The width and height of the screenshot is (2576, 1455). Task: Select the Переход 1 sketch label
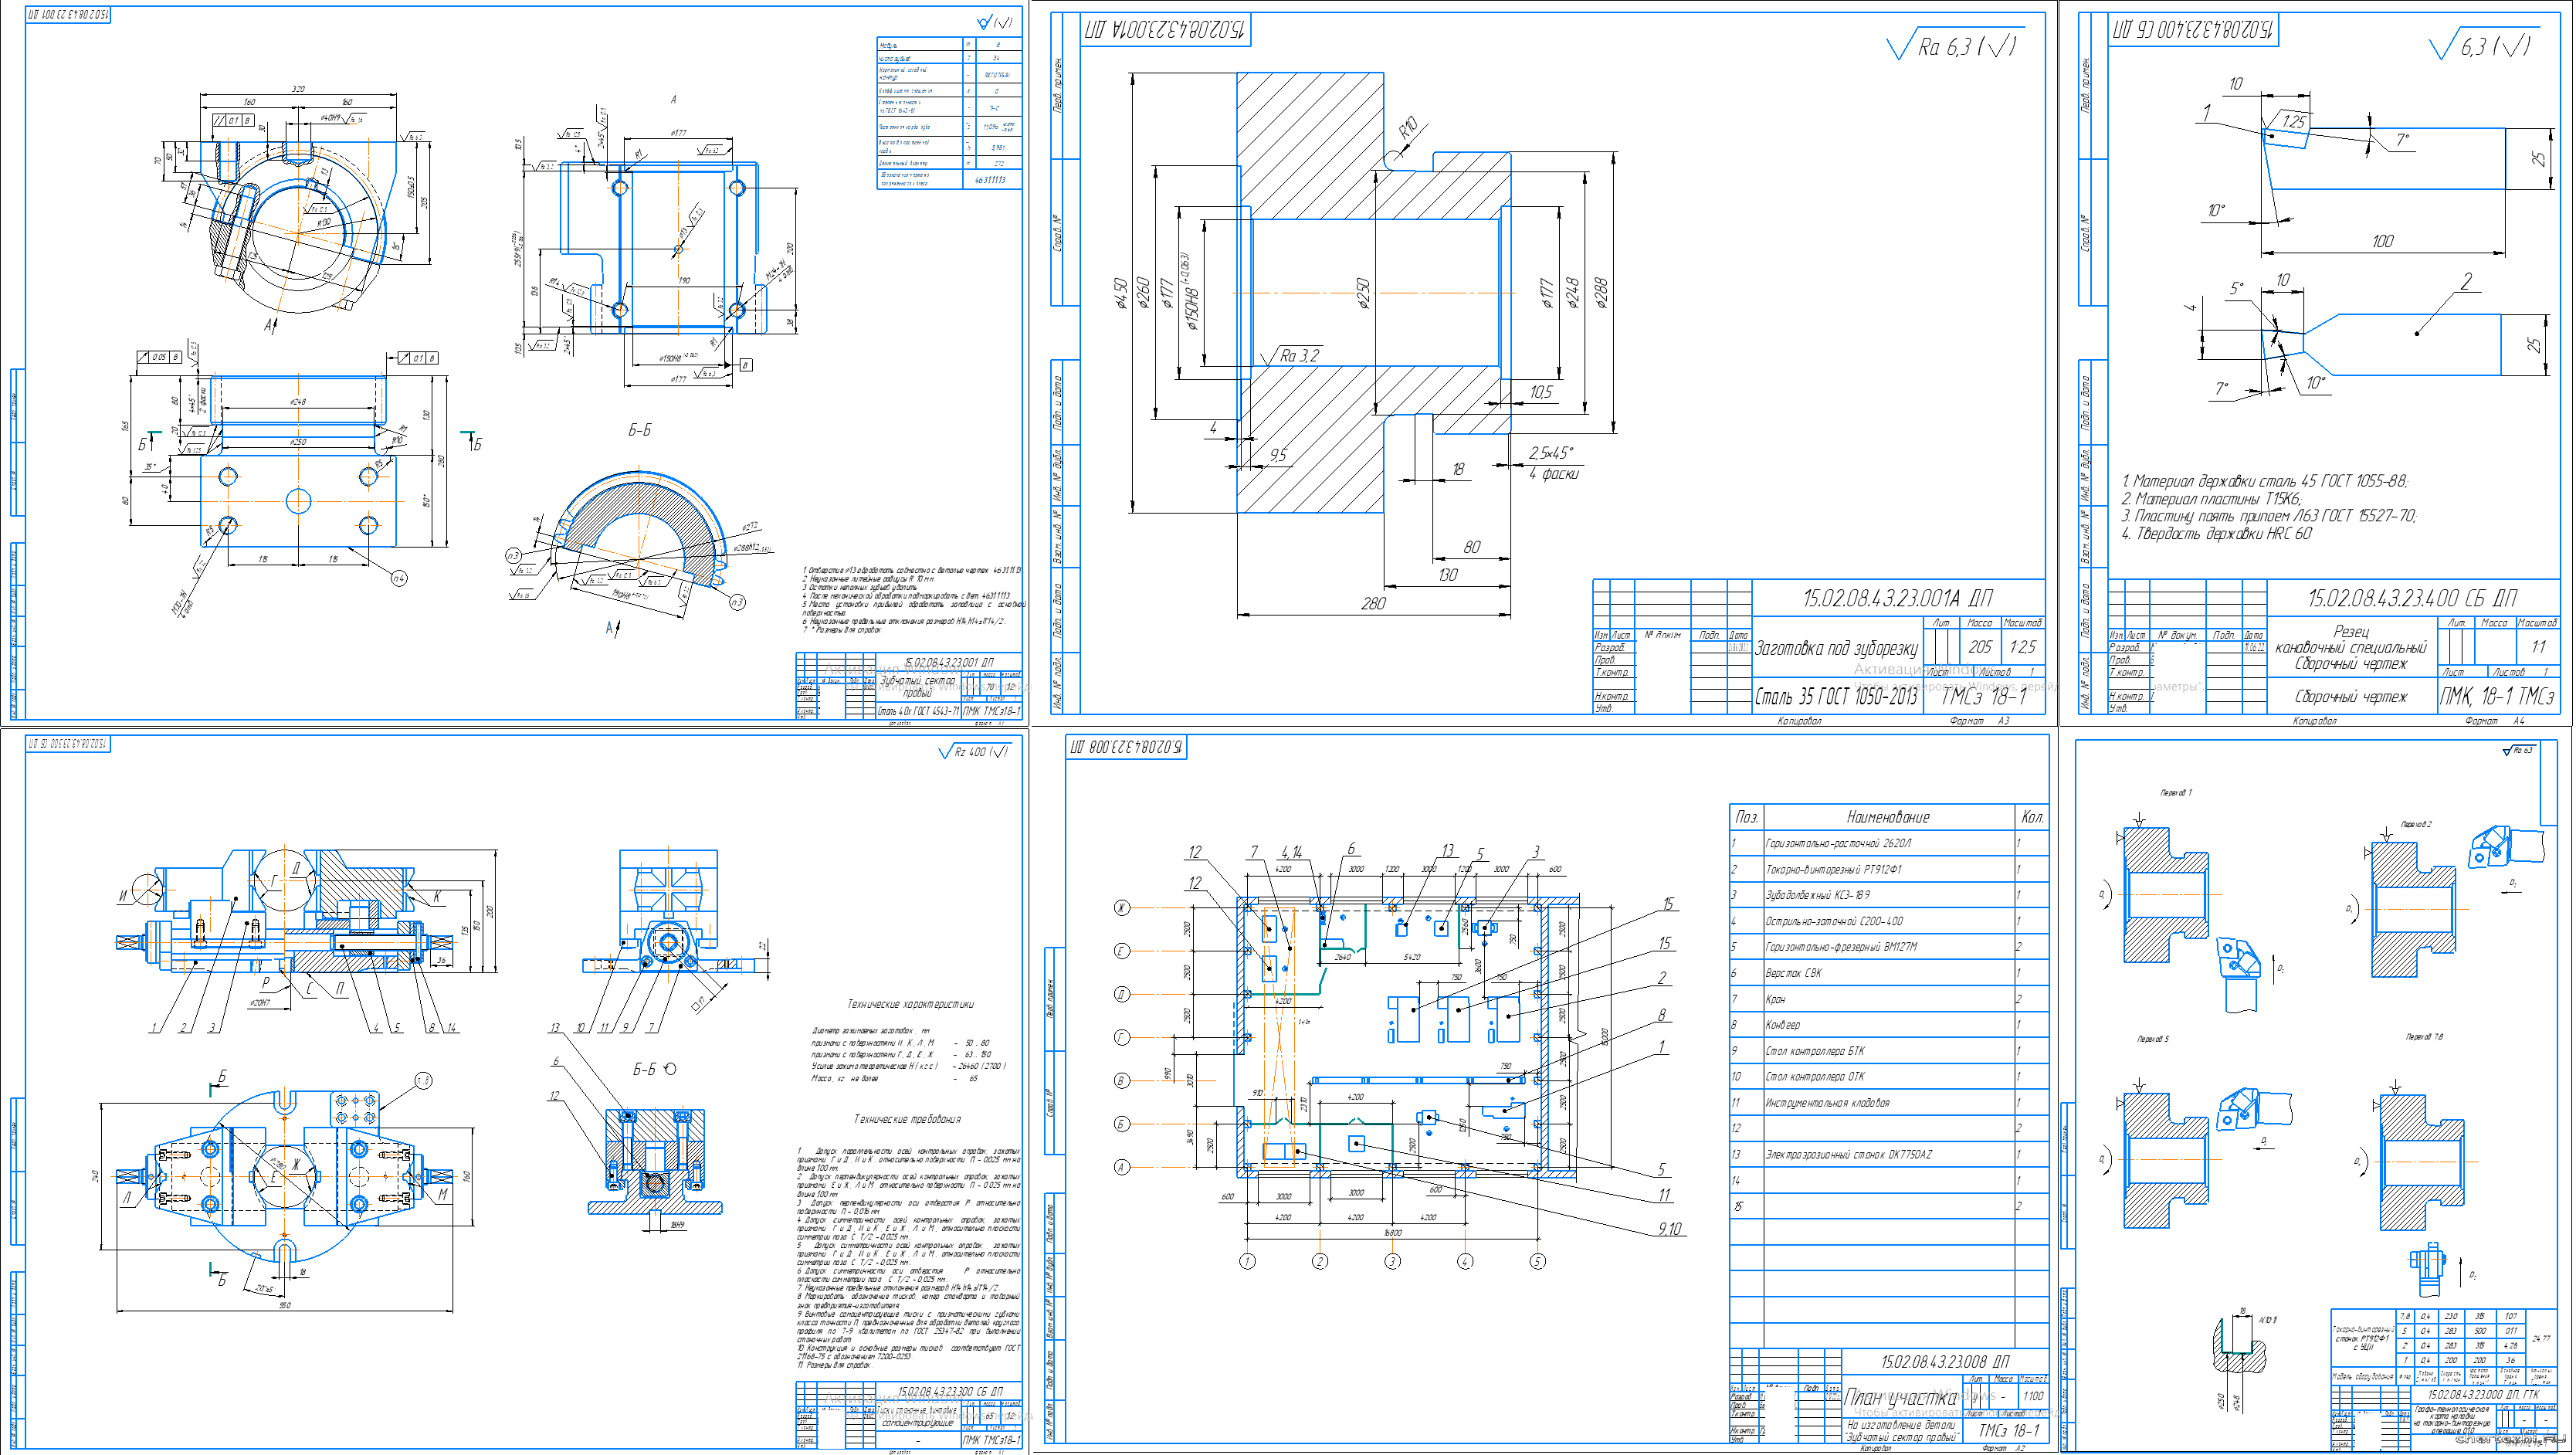click(2175, 792)
